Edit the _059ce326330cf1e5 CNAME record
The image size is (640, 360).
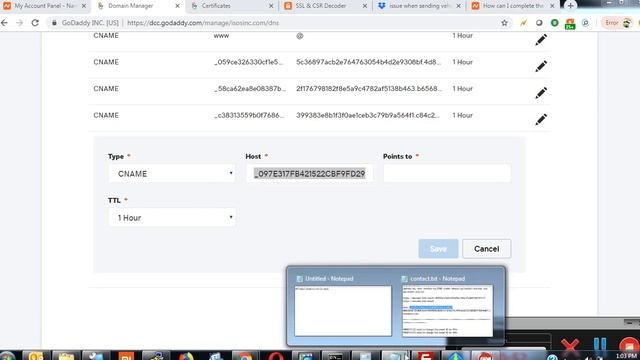coord(541,66)
